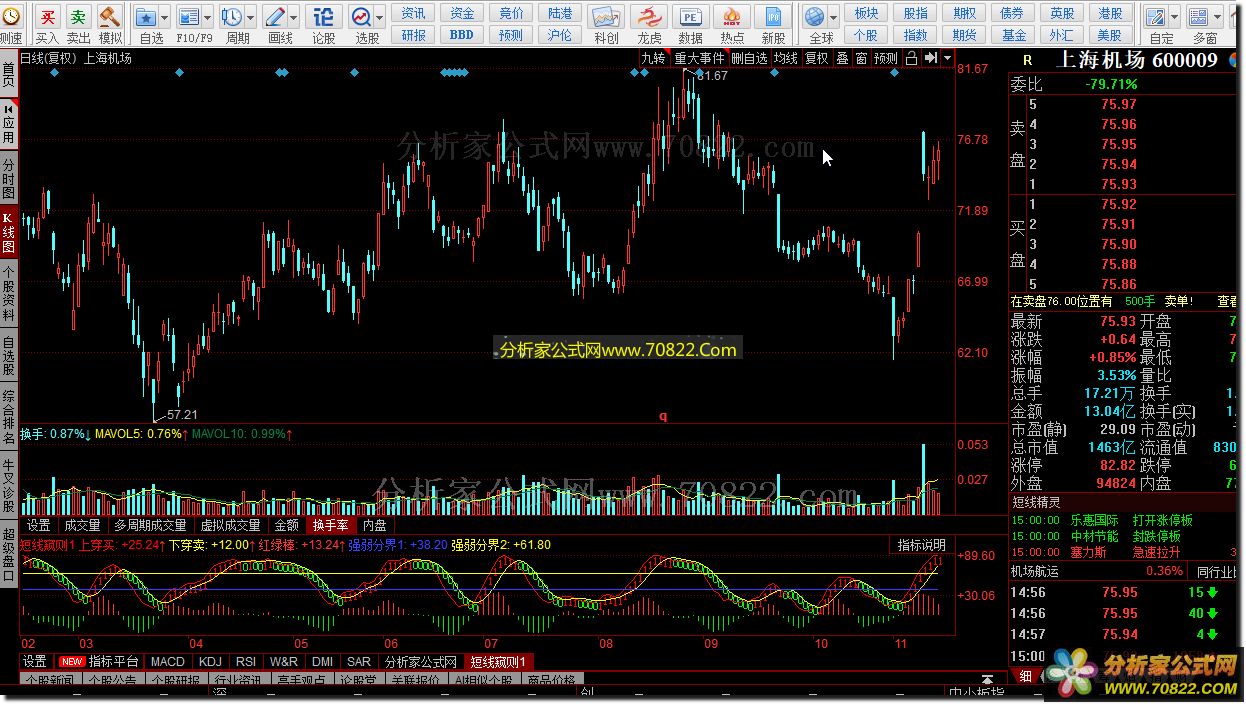This screenshot has height=704, width=1246.
Task: Toggle the 窗 window option
Action: click(x=861, y=58)
